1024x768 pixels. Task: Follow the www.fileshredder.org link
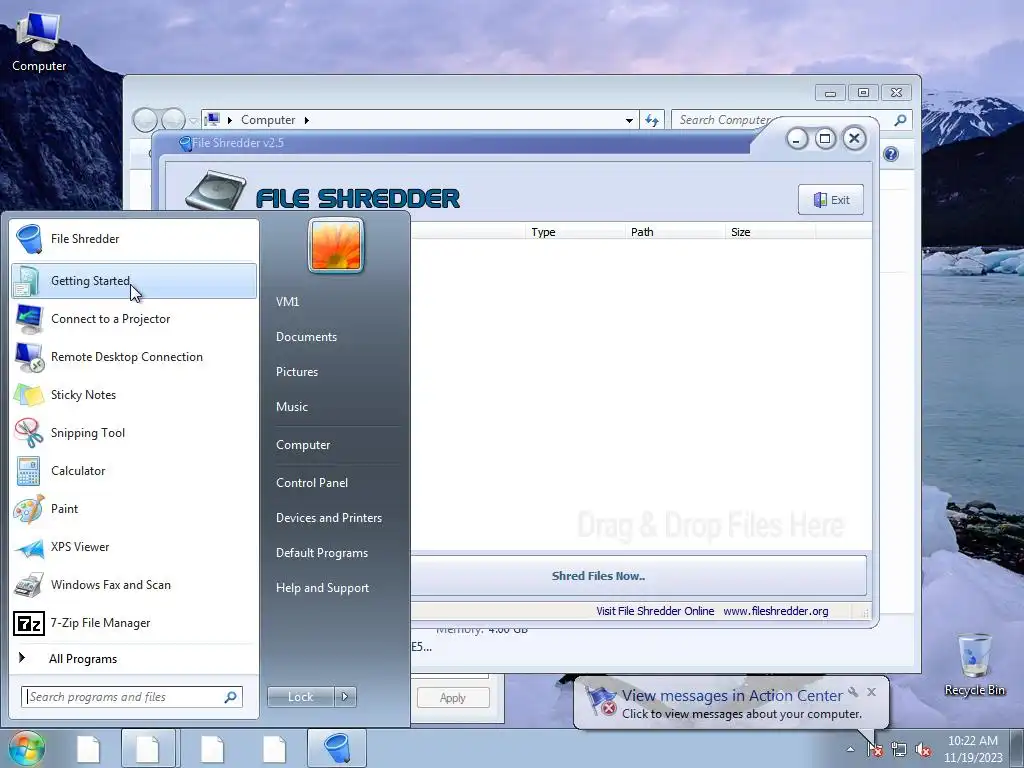click(775, 611)
